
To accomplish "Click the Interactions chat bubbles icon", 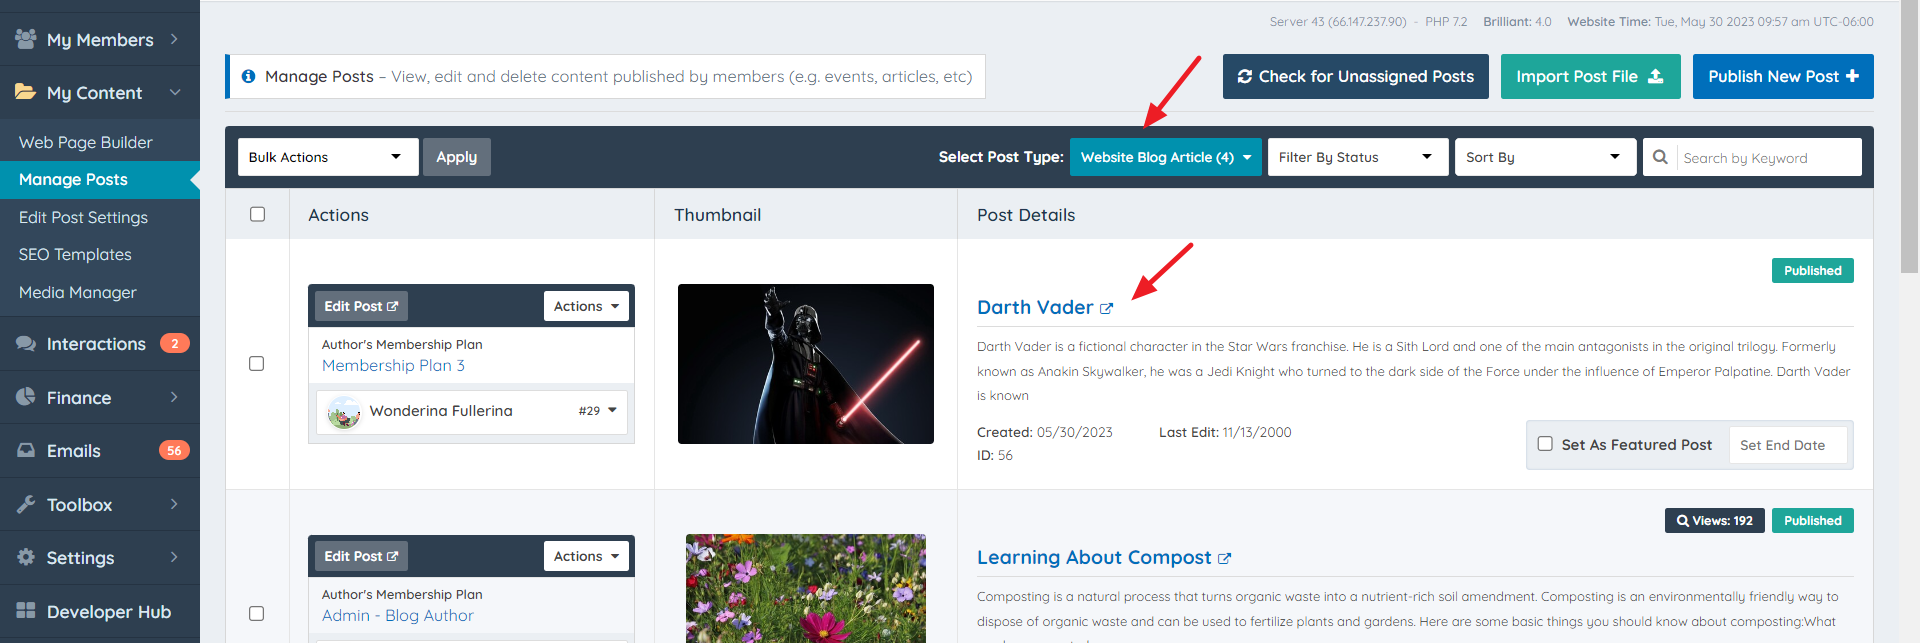I will pyautogui.click(x=26, y=343).
